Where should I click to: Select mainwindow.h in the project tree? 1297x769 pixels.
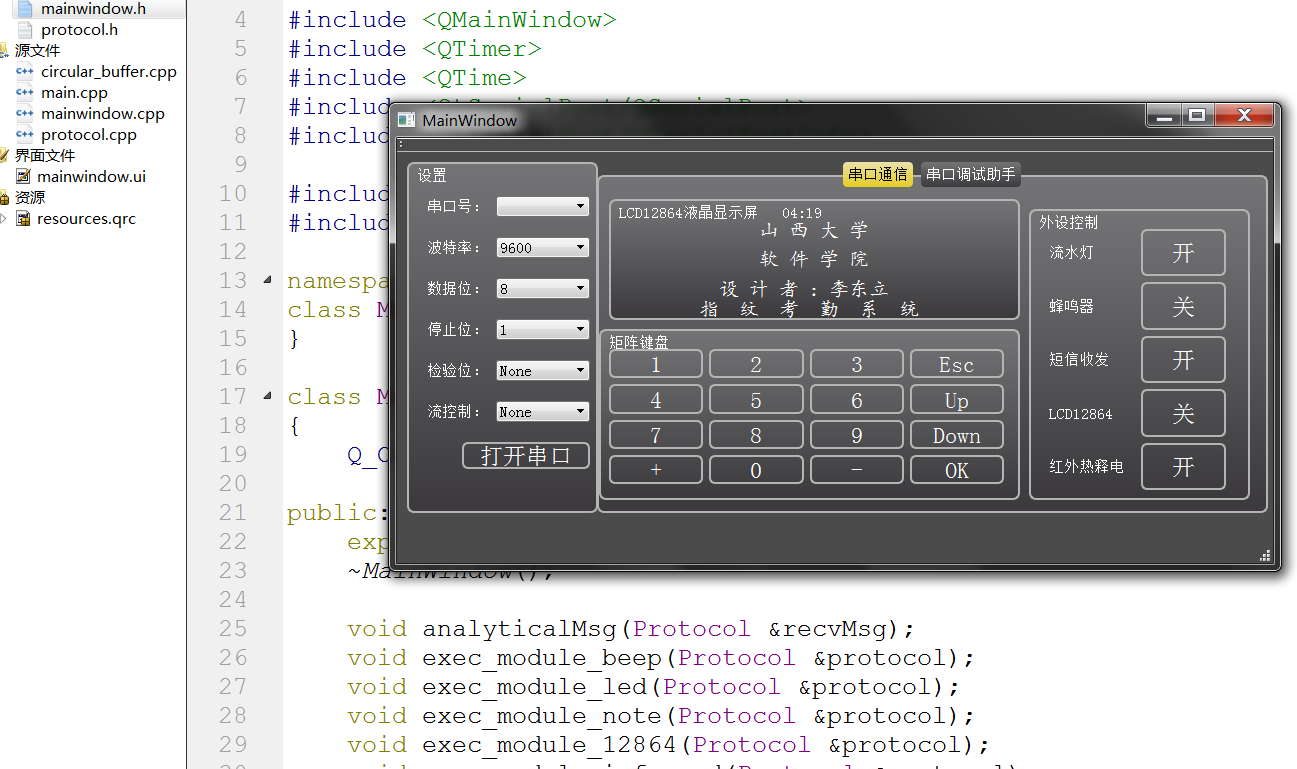tap(93, 9)
